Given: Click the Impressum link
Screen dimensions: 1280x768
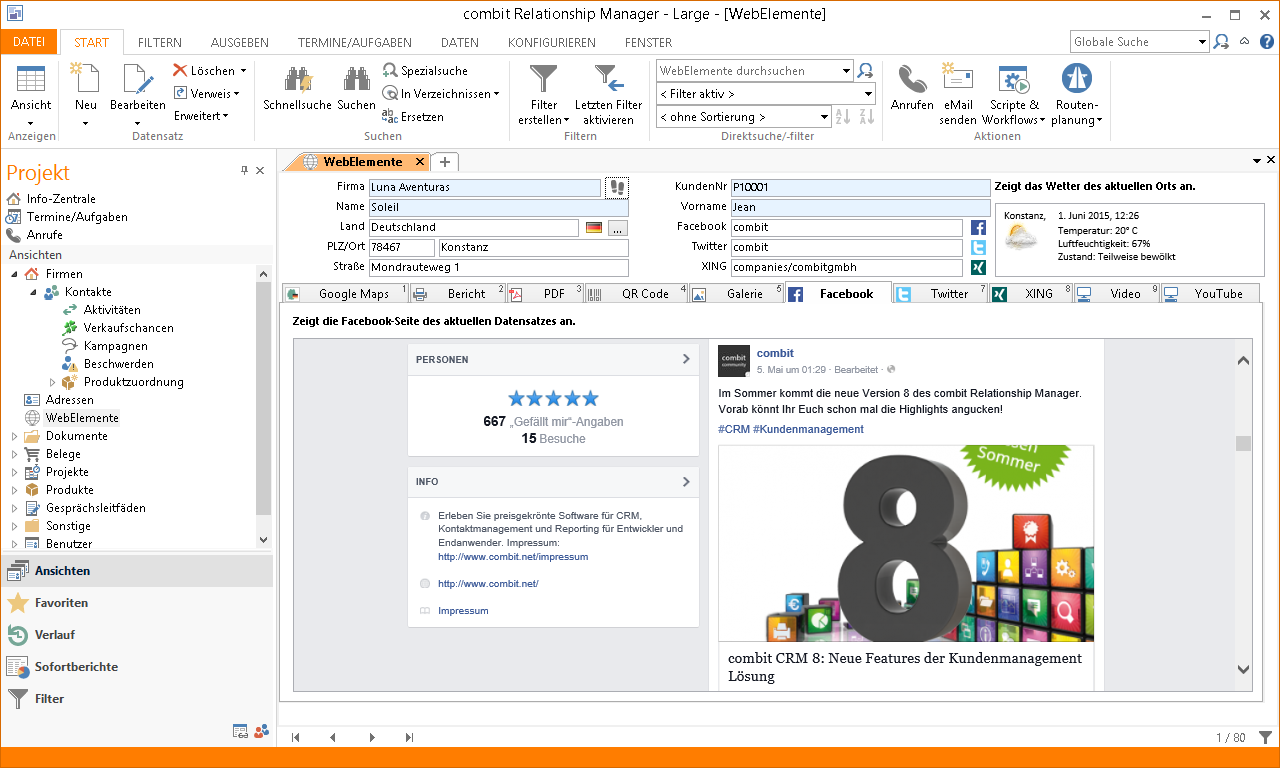Looking at the screenshot, I should [x=463, y=610].
